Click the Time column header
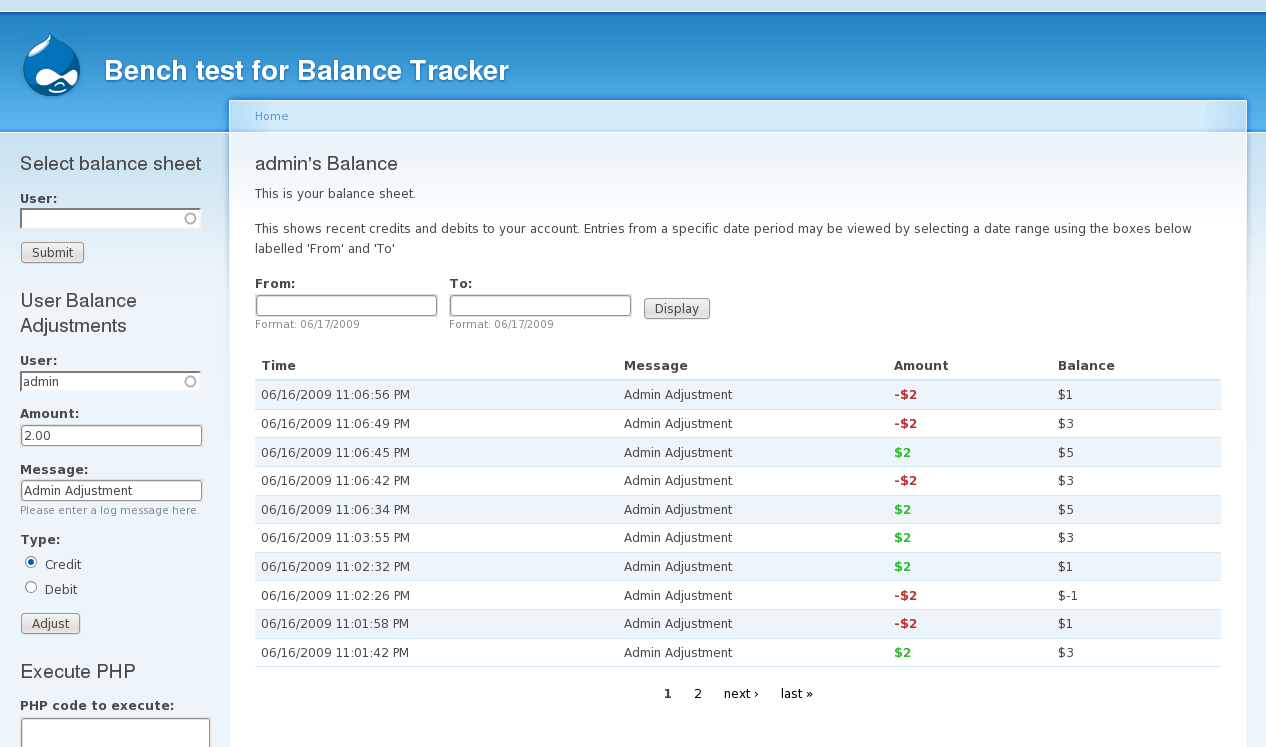 [278, 366]
